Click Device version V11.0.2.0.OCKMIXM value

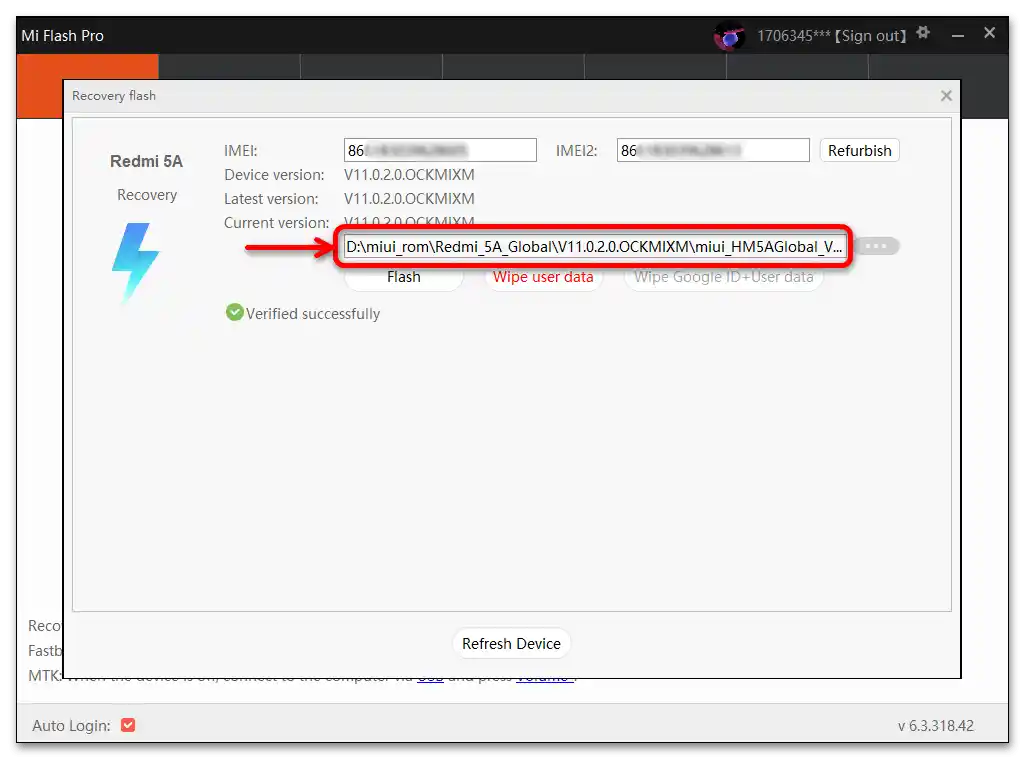409,175
